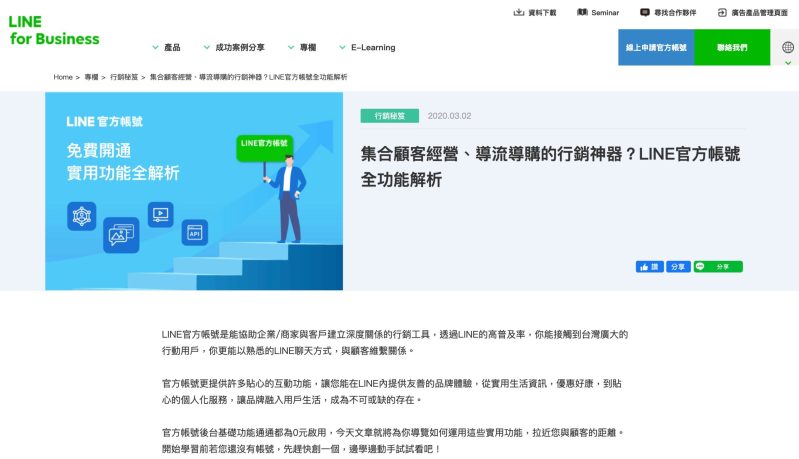This screenshot has width=799, height=459.
Task: Click the paragraph beginning LINE官方帳號是能協助企業
Action: tap(395, 343)
